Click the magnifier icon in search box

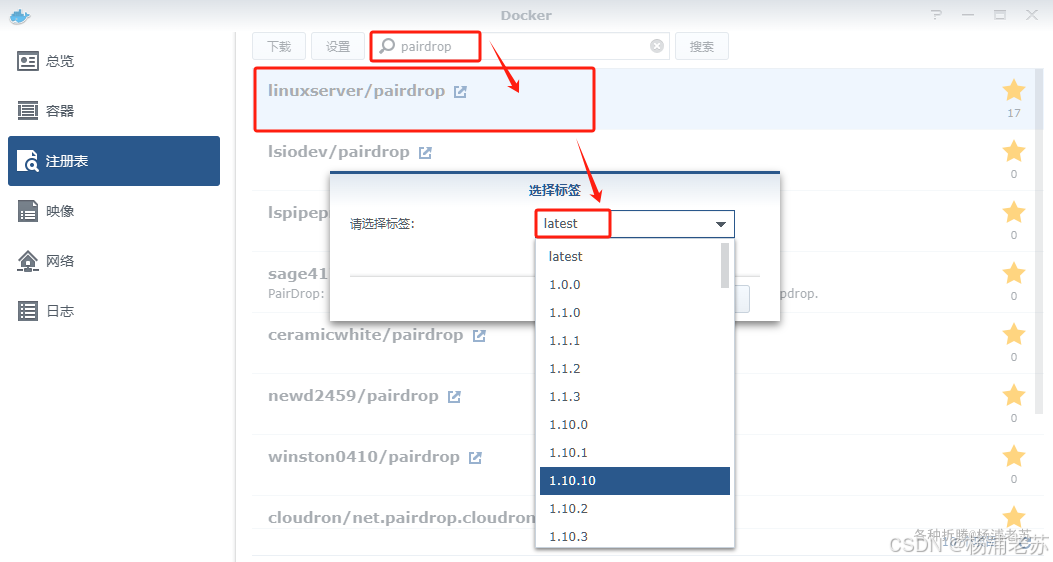click(387, 46)
